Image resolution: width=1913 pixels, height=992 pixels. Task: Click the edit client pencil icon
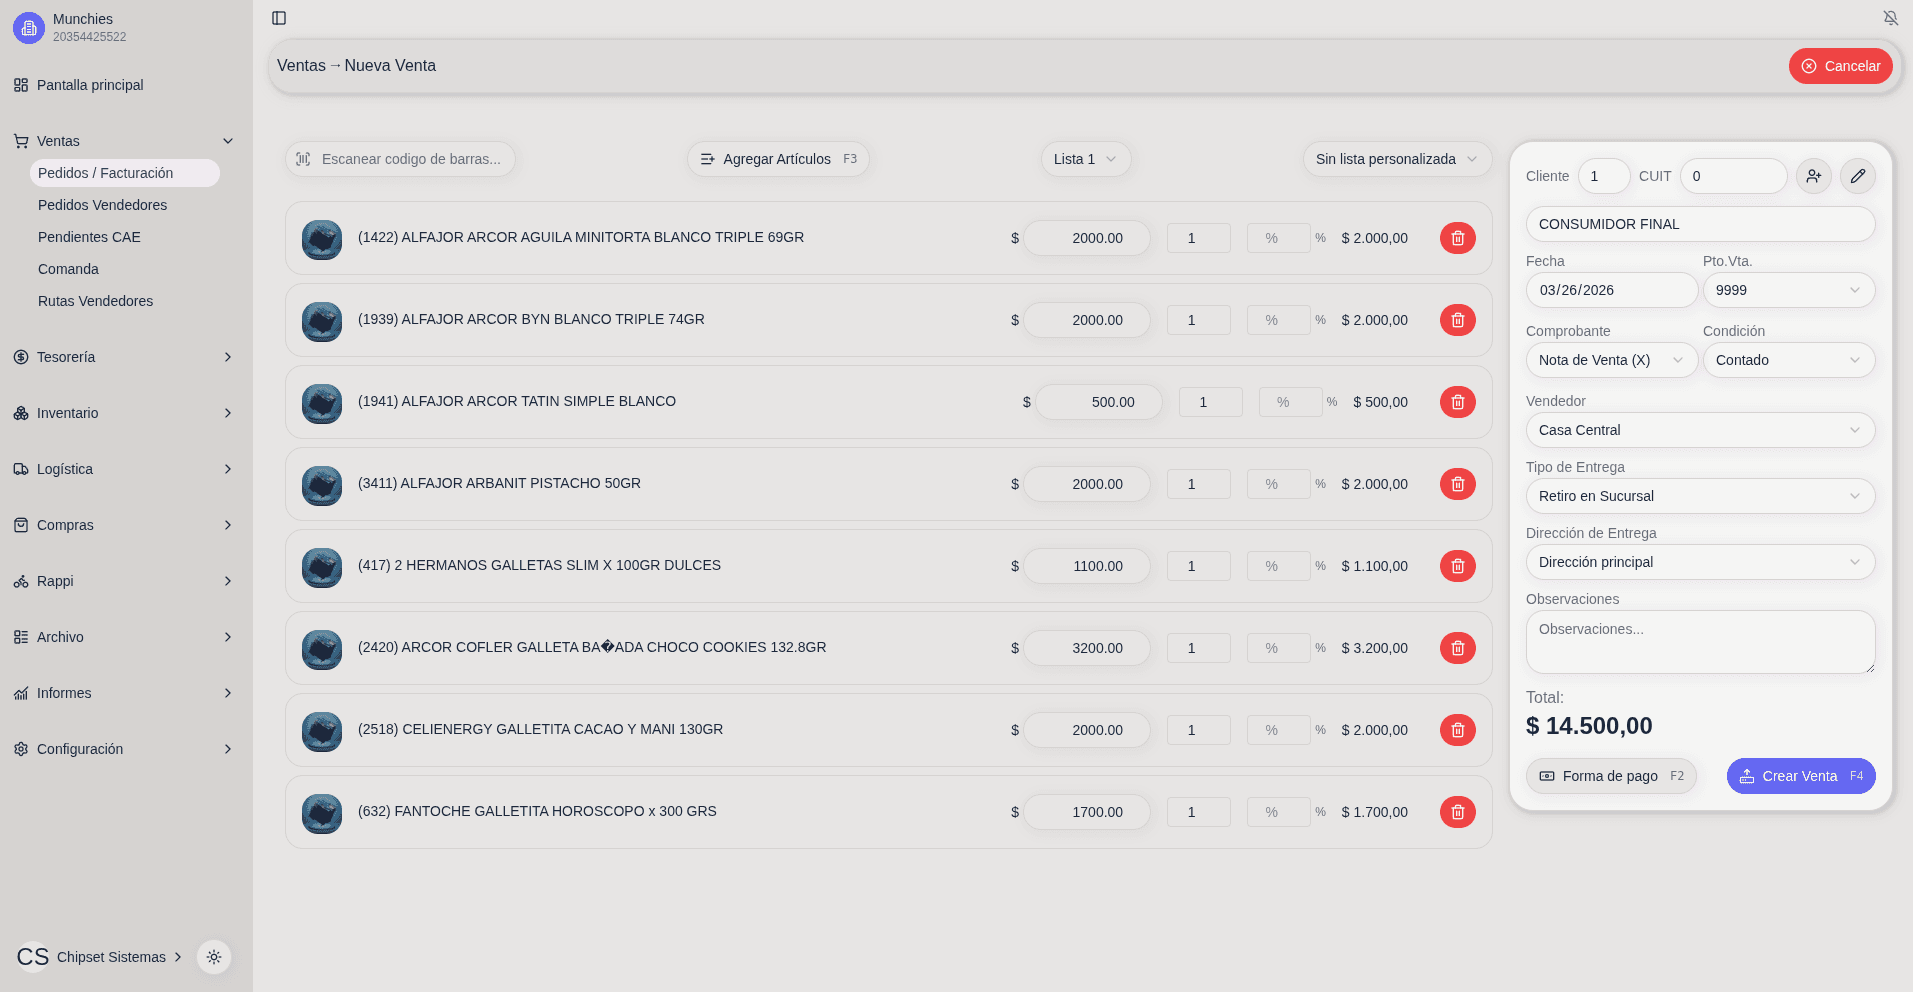pos(1857,176)
